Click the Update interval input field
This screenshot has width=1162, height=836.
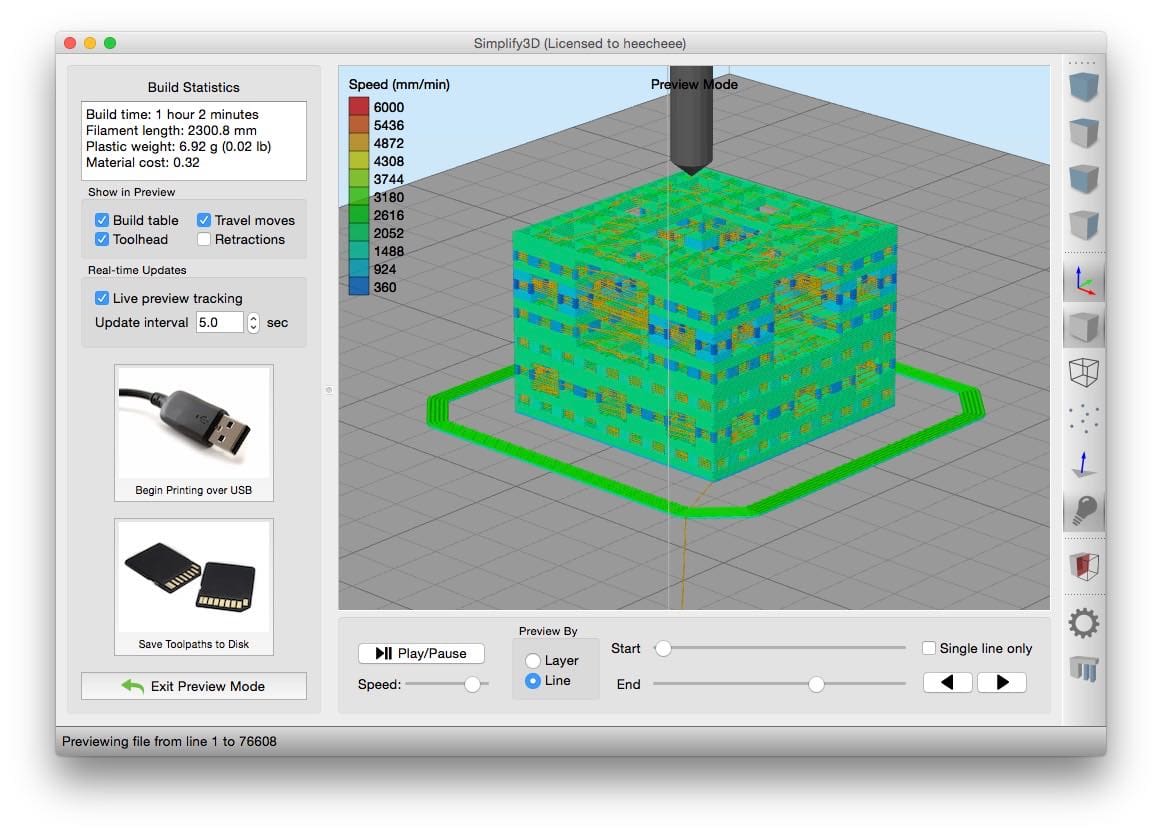pyautogui.click(x=219, y=323)
